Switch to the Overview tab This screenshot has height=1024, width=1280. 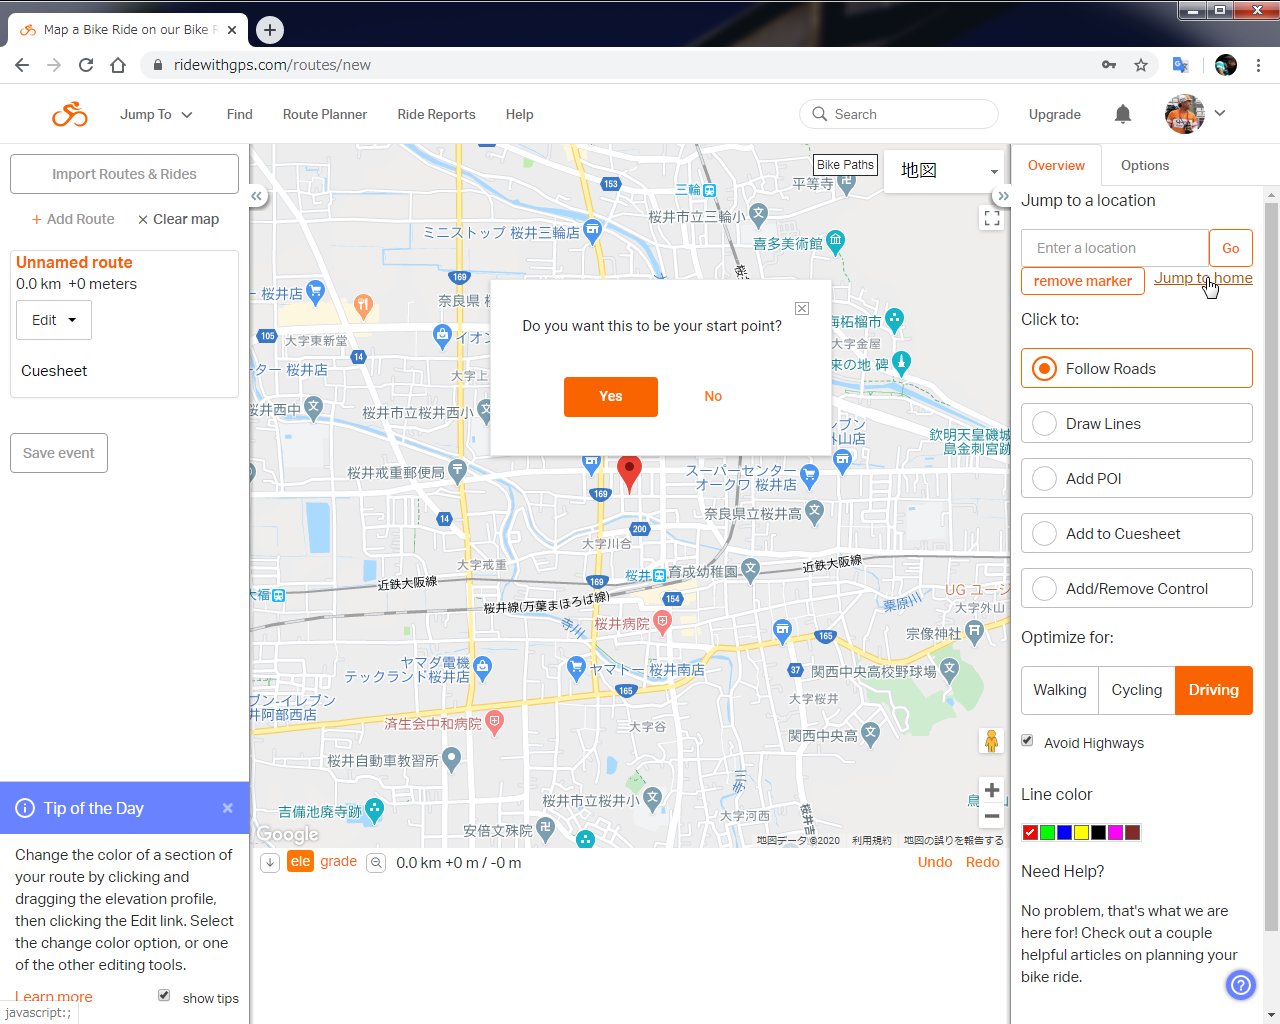pyautogui.click(x=1056, y=165)
